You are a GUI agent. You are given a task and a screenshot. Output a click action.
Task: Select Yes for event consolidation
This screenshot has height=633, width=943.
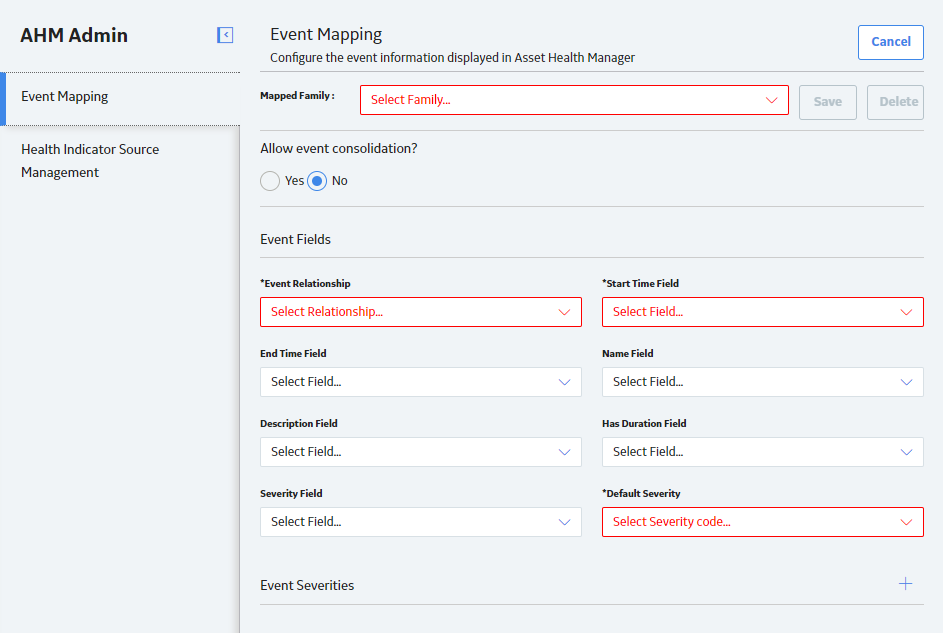270,181
